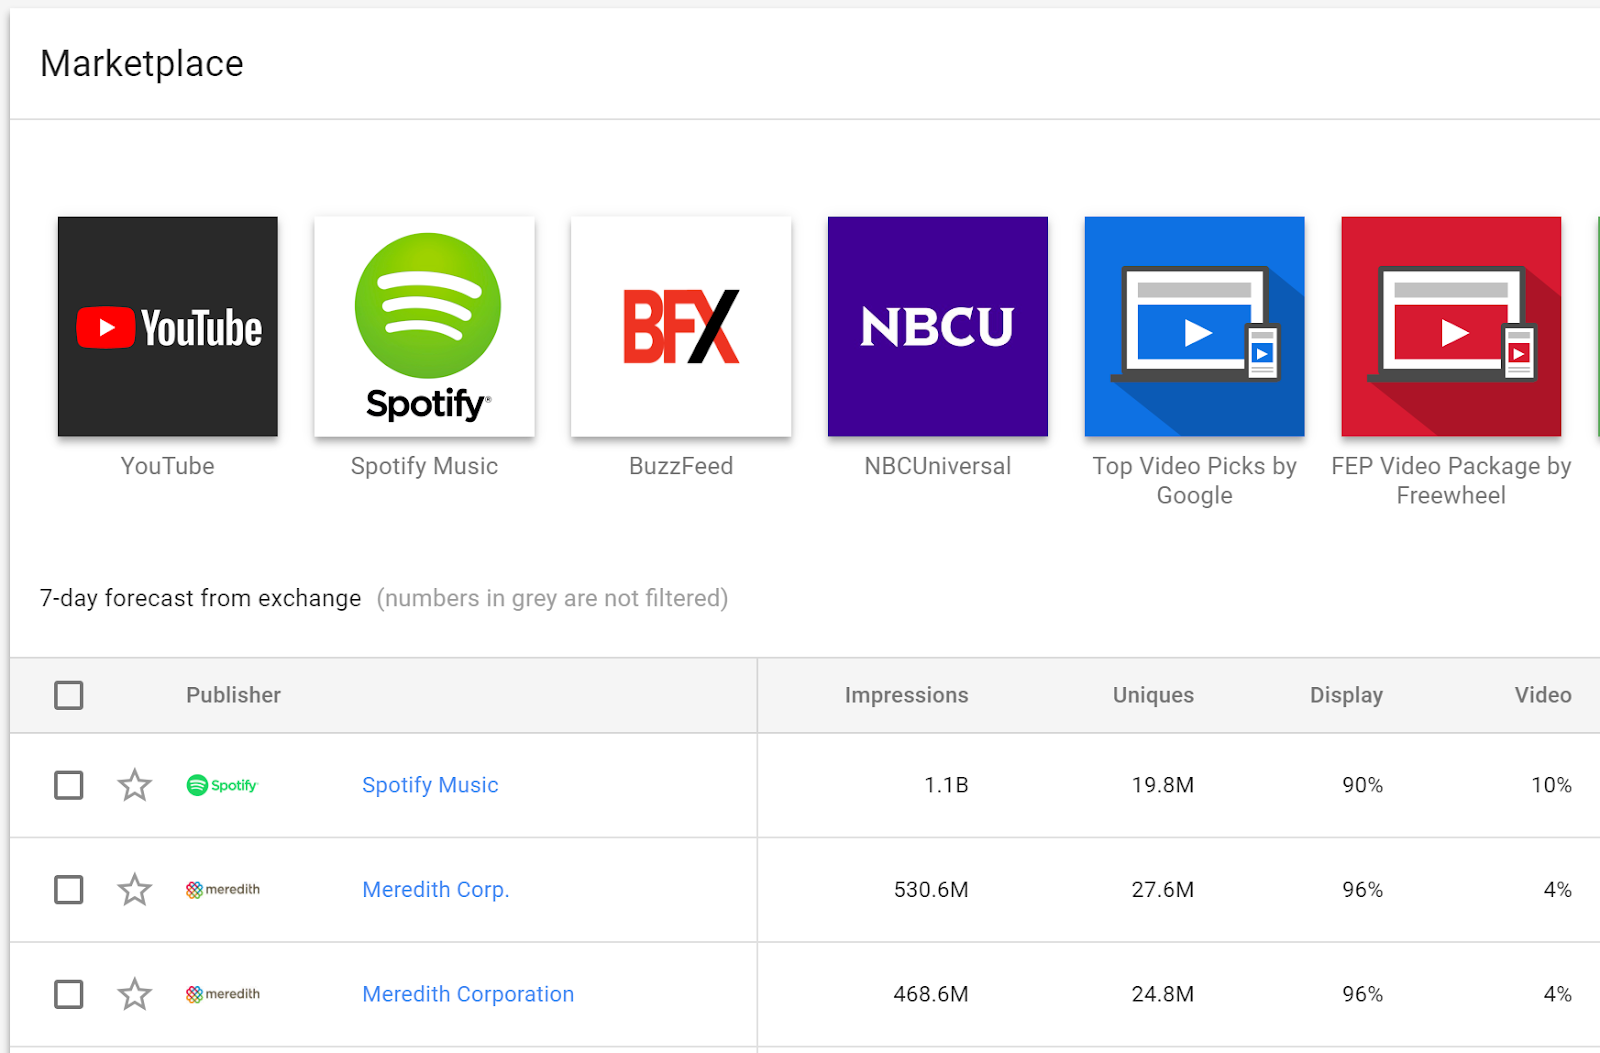Open Top Video Picks by Google tile
This screenshot has width=1600, height=1053.
(x=1194, y=326)
